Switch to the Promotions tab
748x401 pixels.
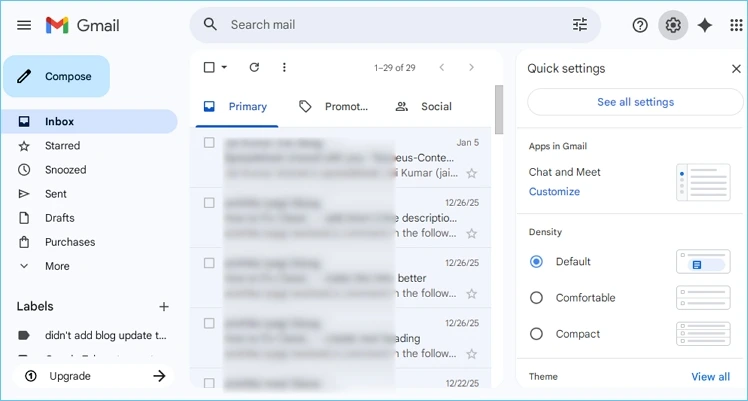point(334,106)
